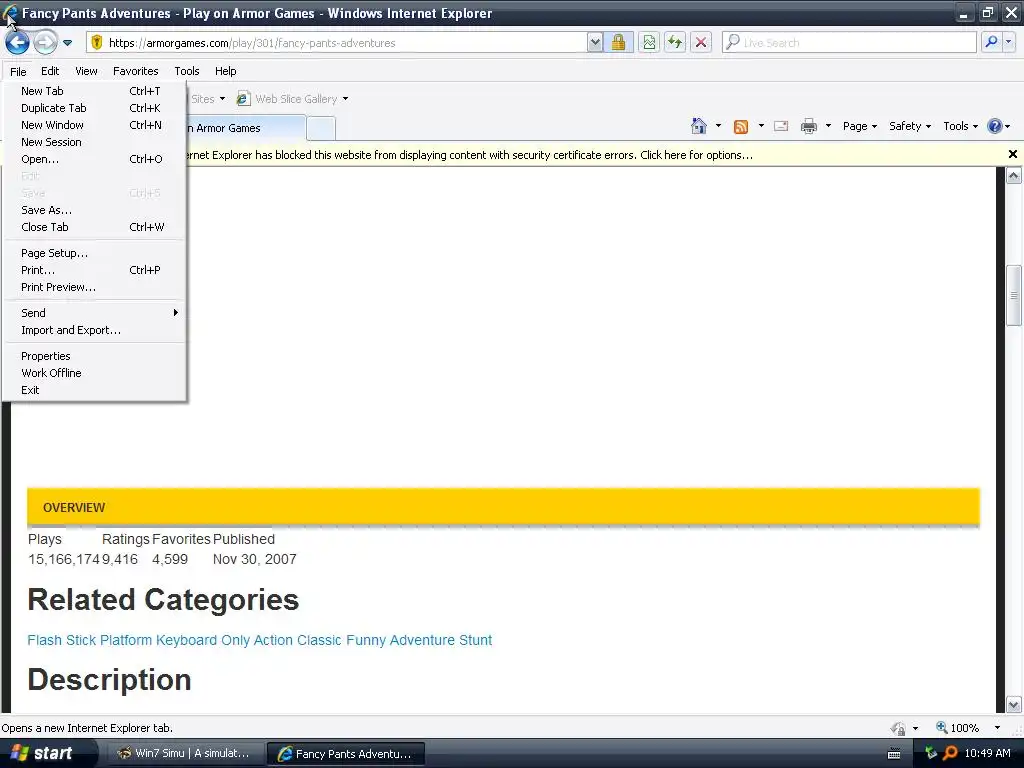Choose Import and Export... menu entry
The image size is (1024, 768).
[94, 330]
